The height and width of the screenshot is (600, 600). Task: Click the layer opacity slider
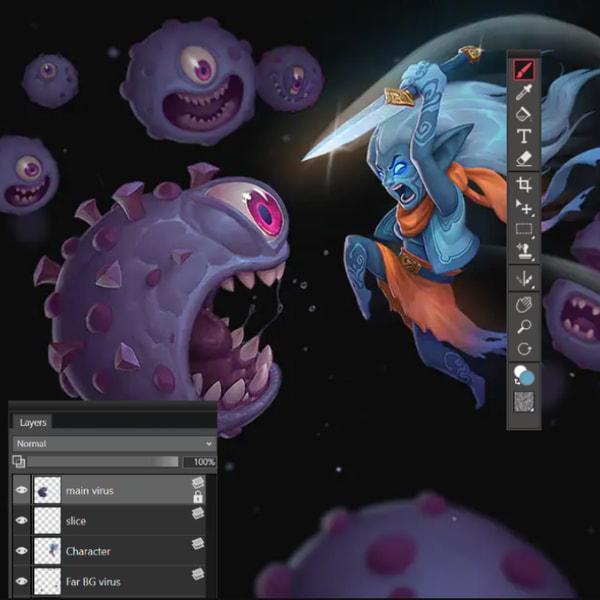click(103, 461)
